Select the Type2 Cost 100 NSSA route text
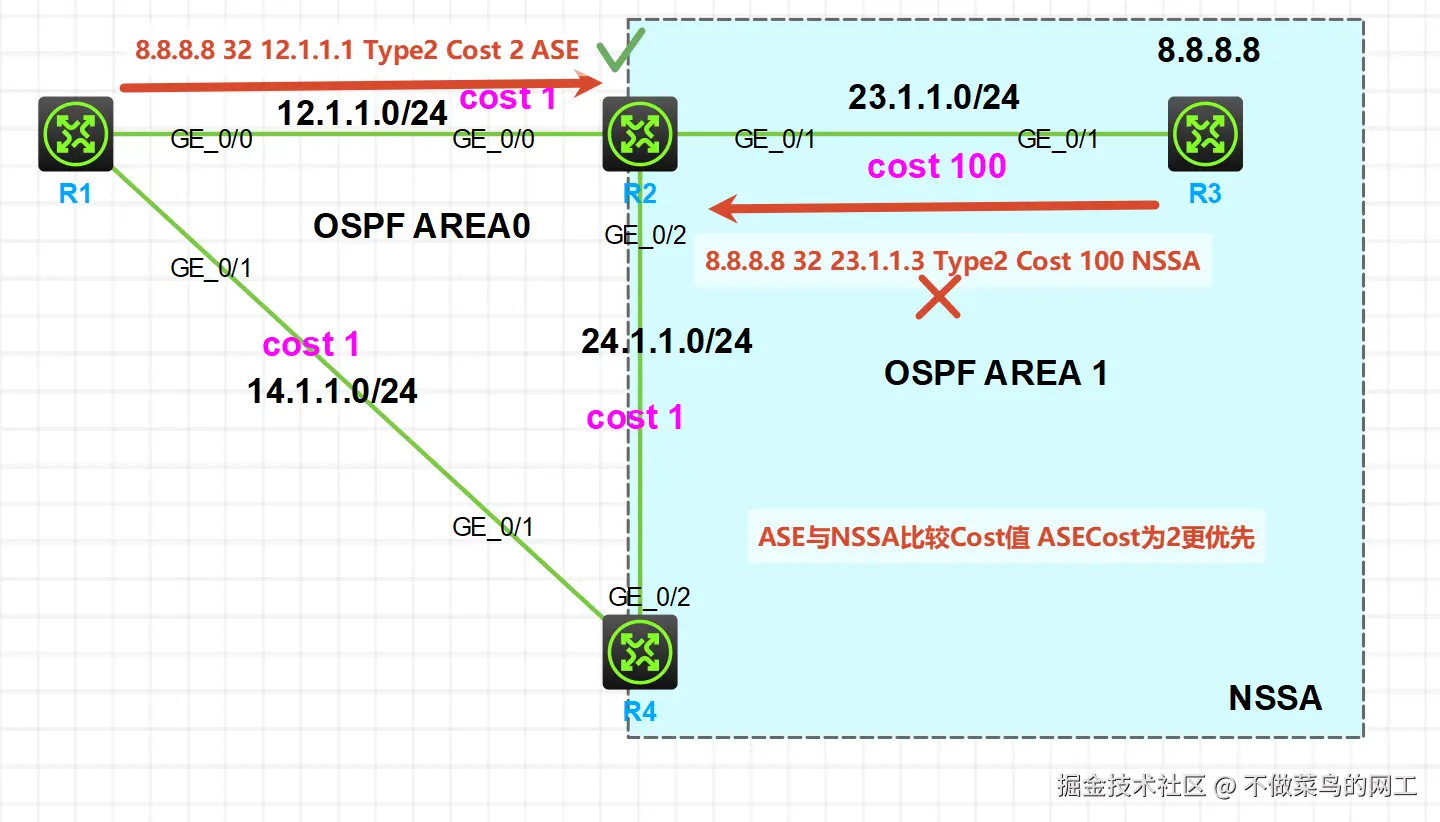The width and height of the screenshot is (1440, 822). click(x=953, y=262)
